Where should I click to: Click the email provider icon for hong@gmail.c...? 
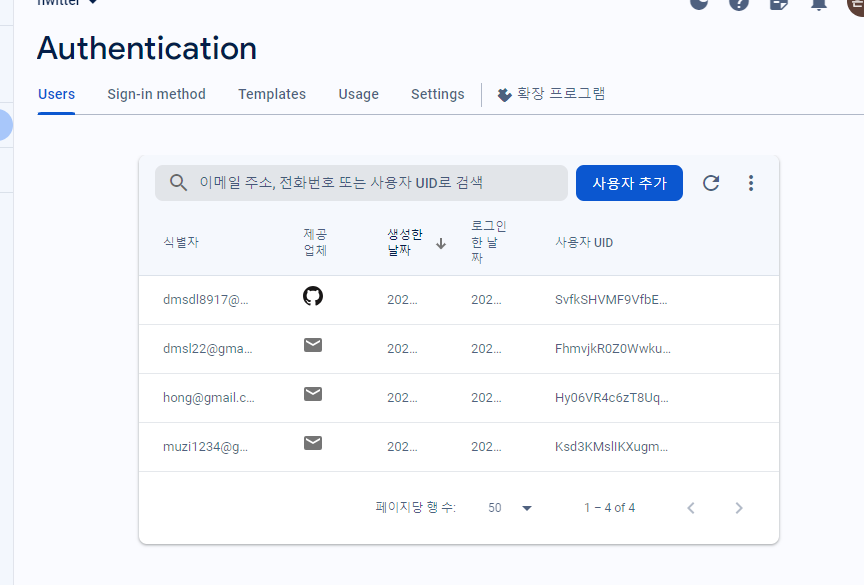[313, 394]
